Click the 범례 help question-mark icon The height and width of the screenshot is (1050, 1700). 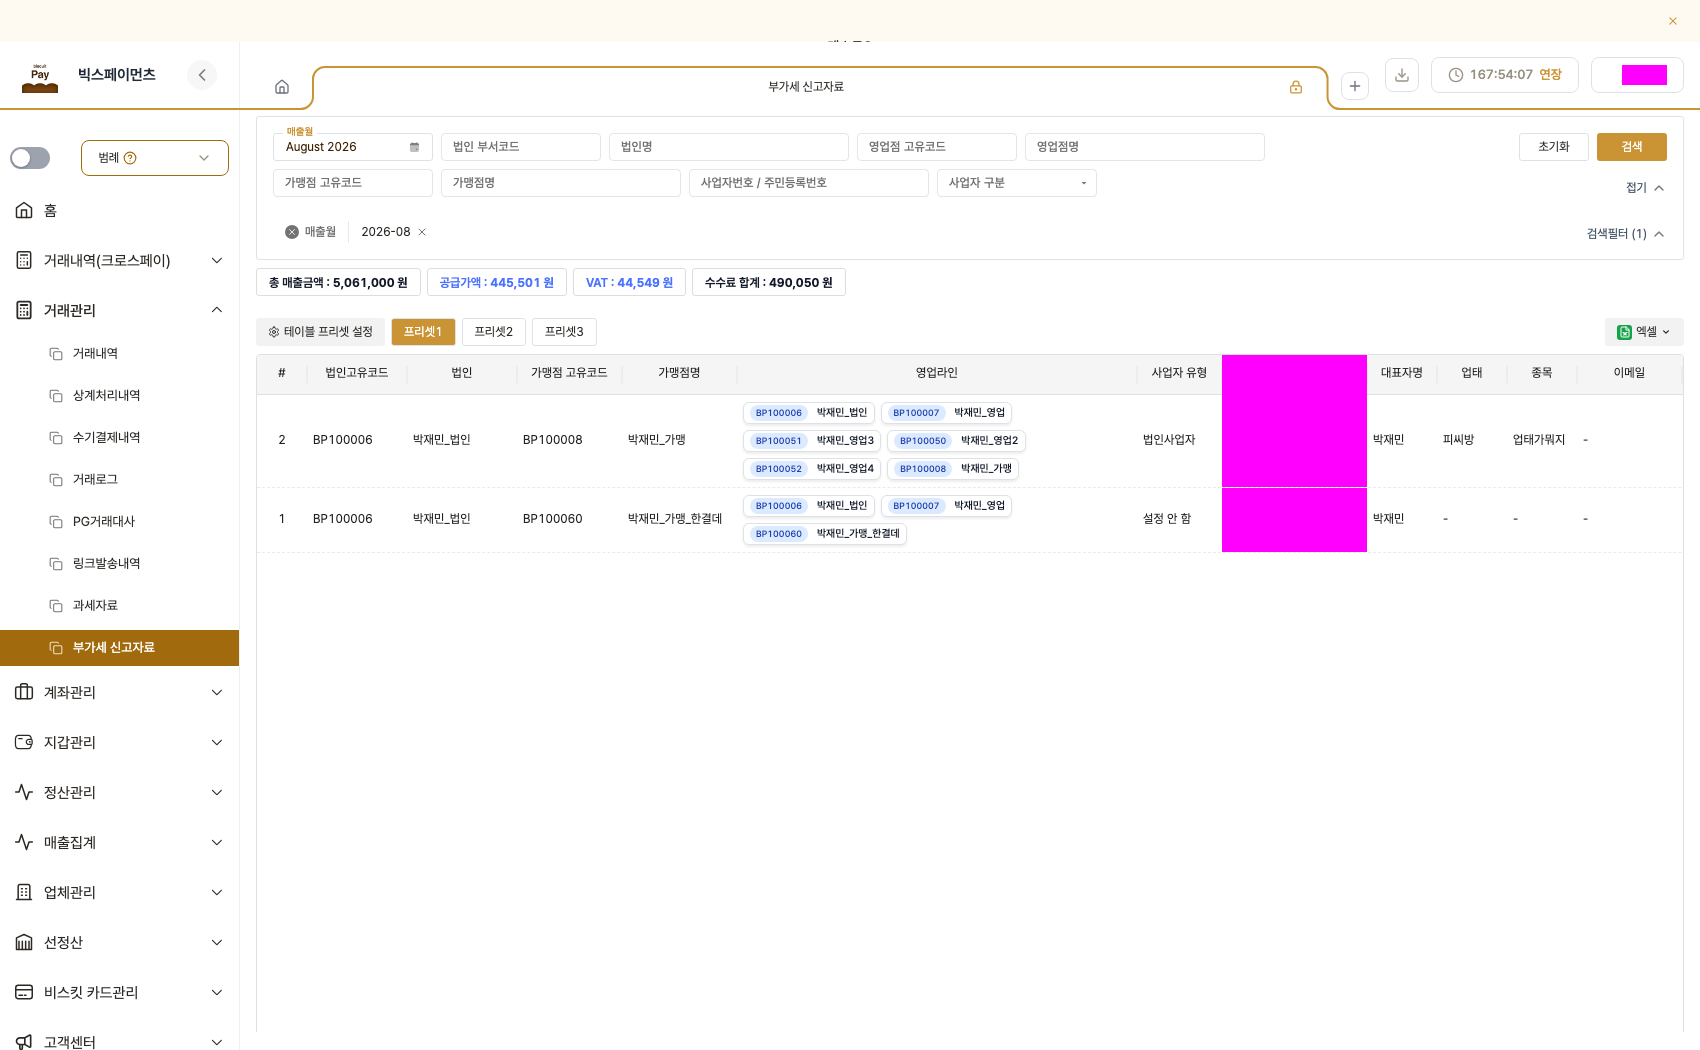(x=130, y=158)
